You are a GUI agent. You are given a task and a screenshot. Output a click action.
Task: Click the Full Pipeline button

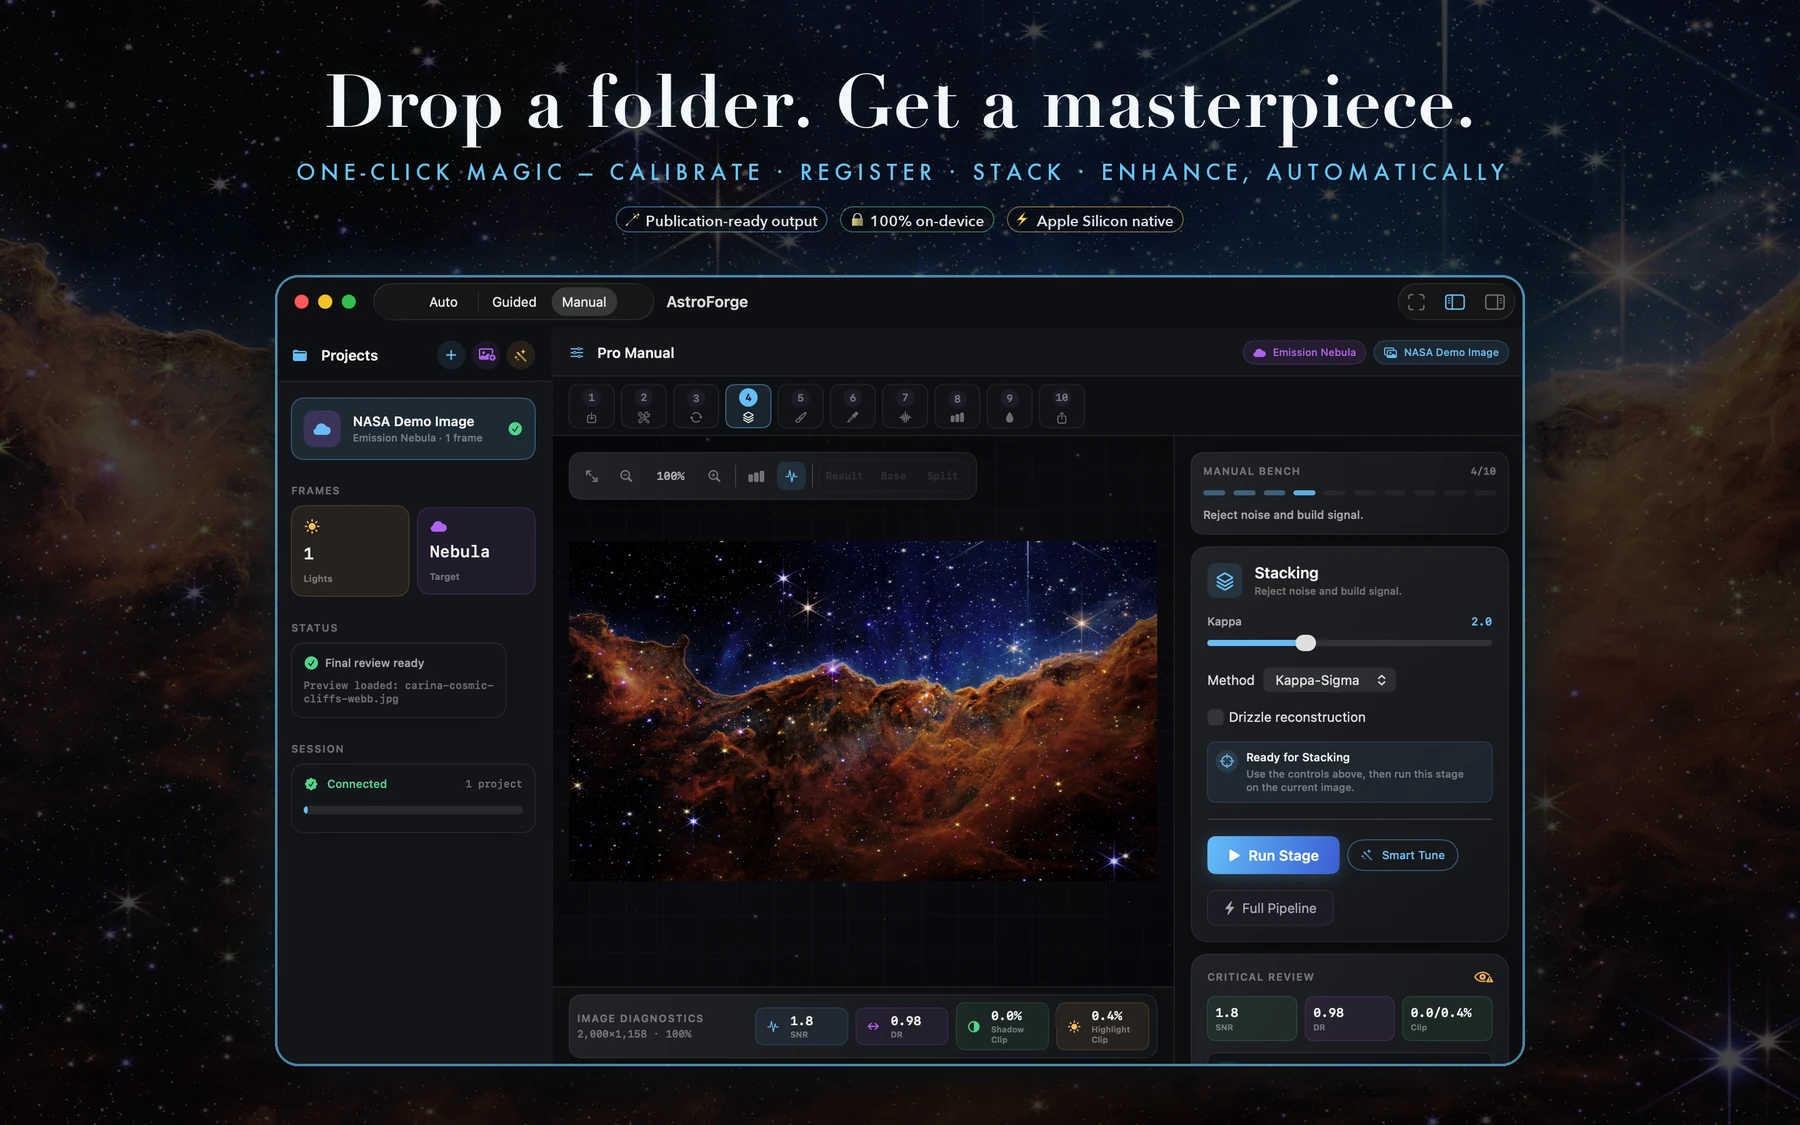tap(1270, 908)
